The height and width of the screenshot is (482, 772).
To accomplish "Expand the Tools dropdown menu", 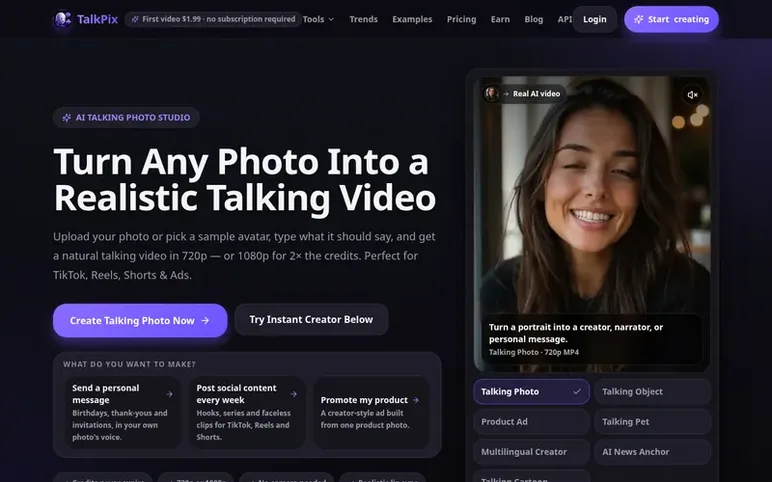I will coord(318,19).
